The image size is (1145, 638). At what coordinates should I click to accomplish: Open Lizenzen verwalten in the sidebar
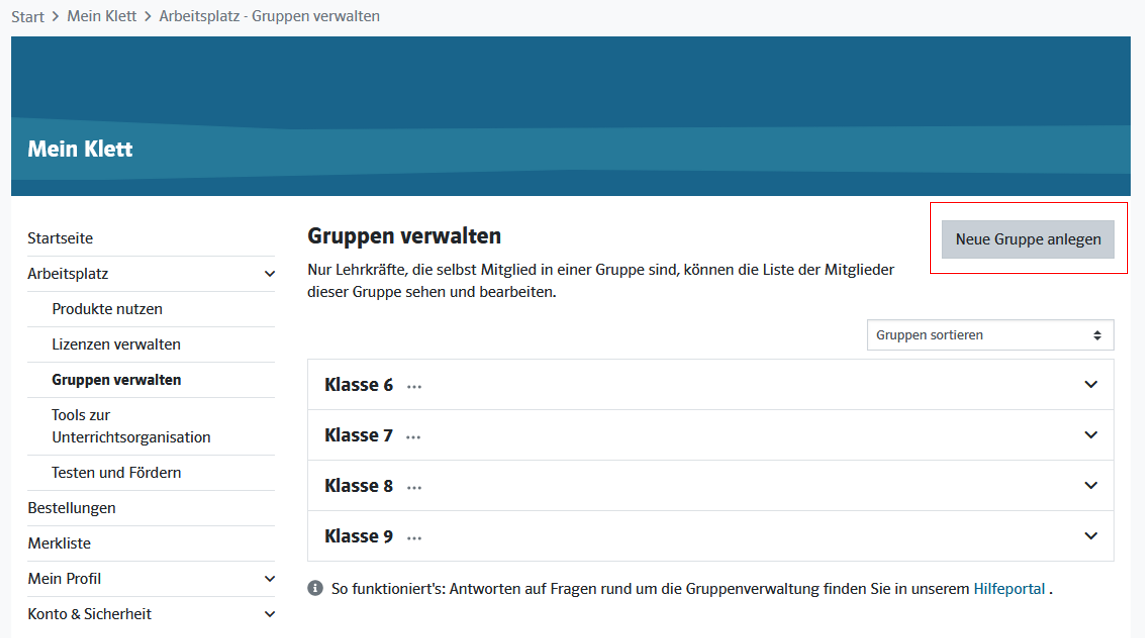tap(116, 345)
